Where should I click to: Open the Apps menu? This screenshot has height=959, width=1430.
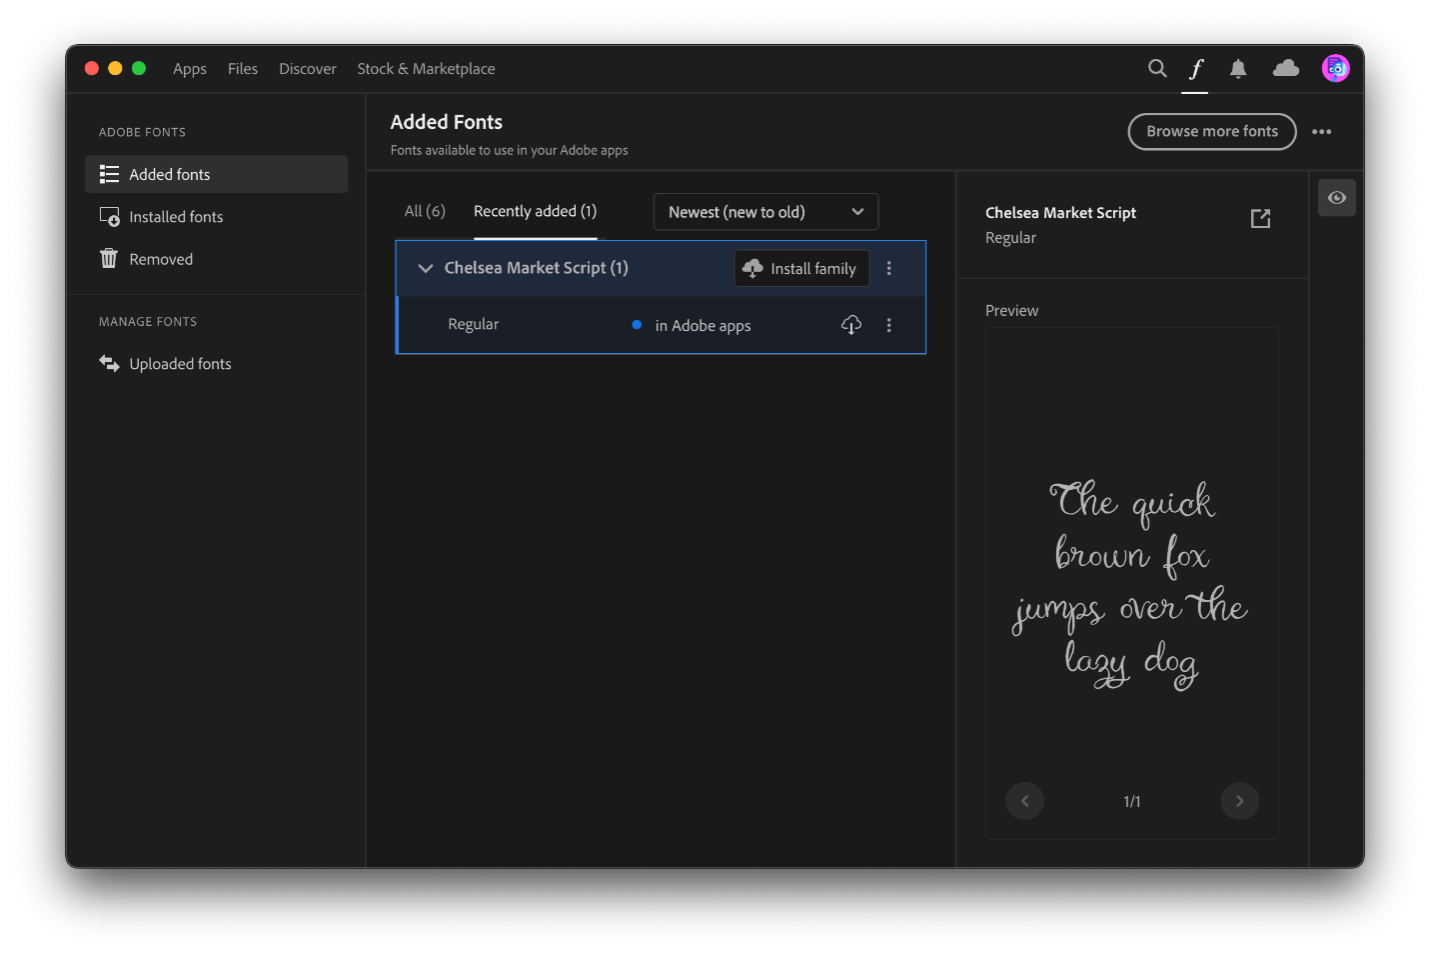190,69
